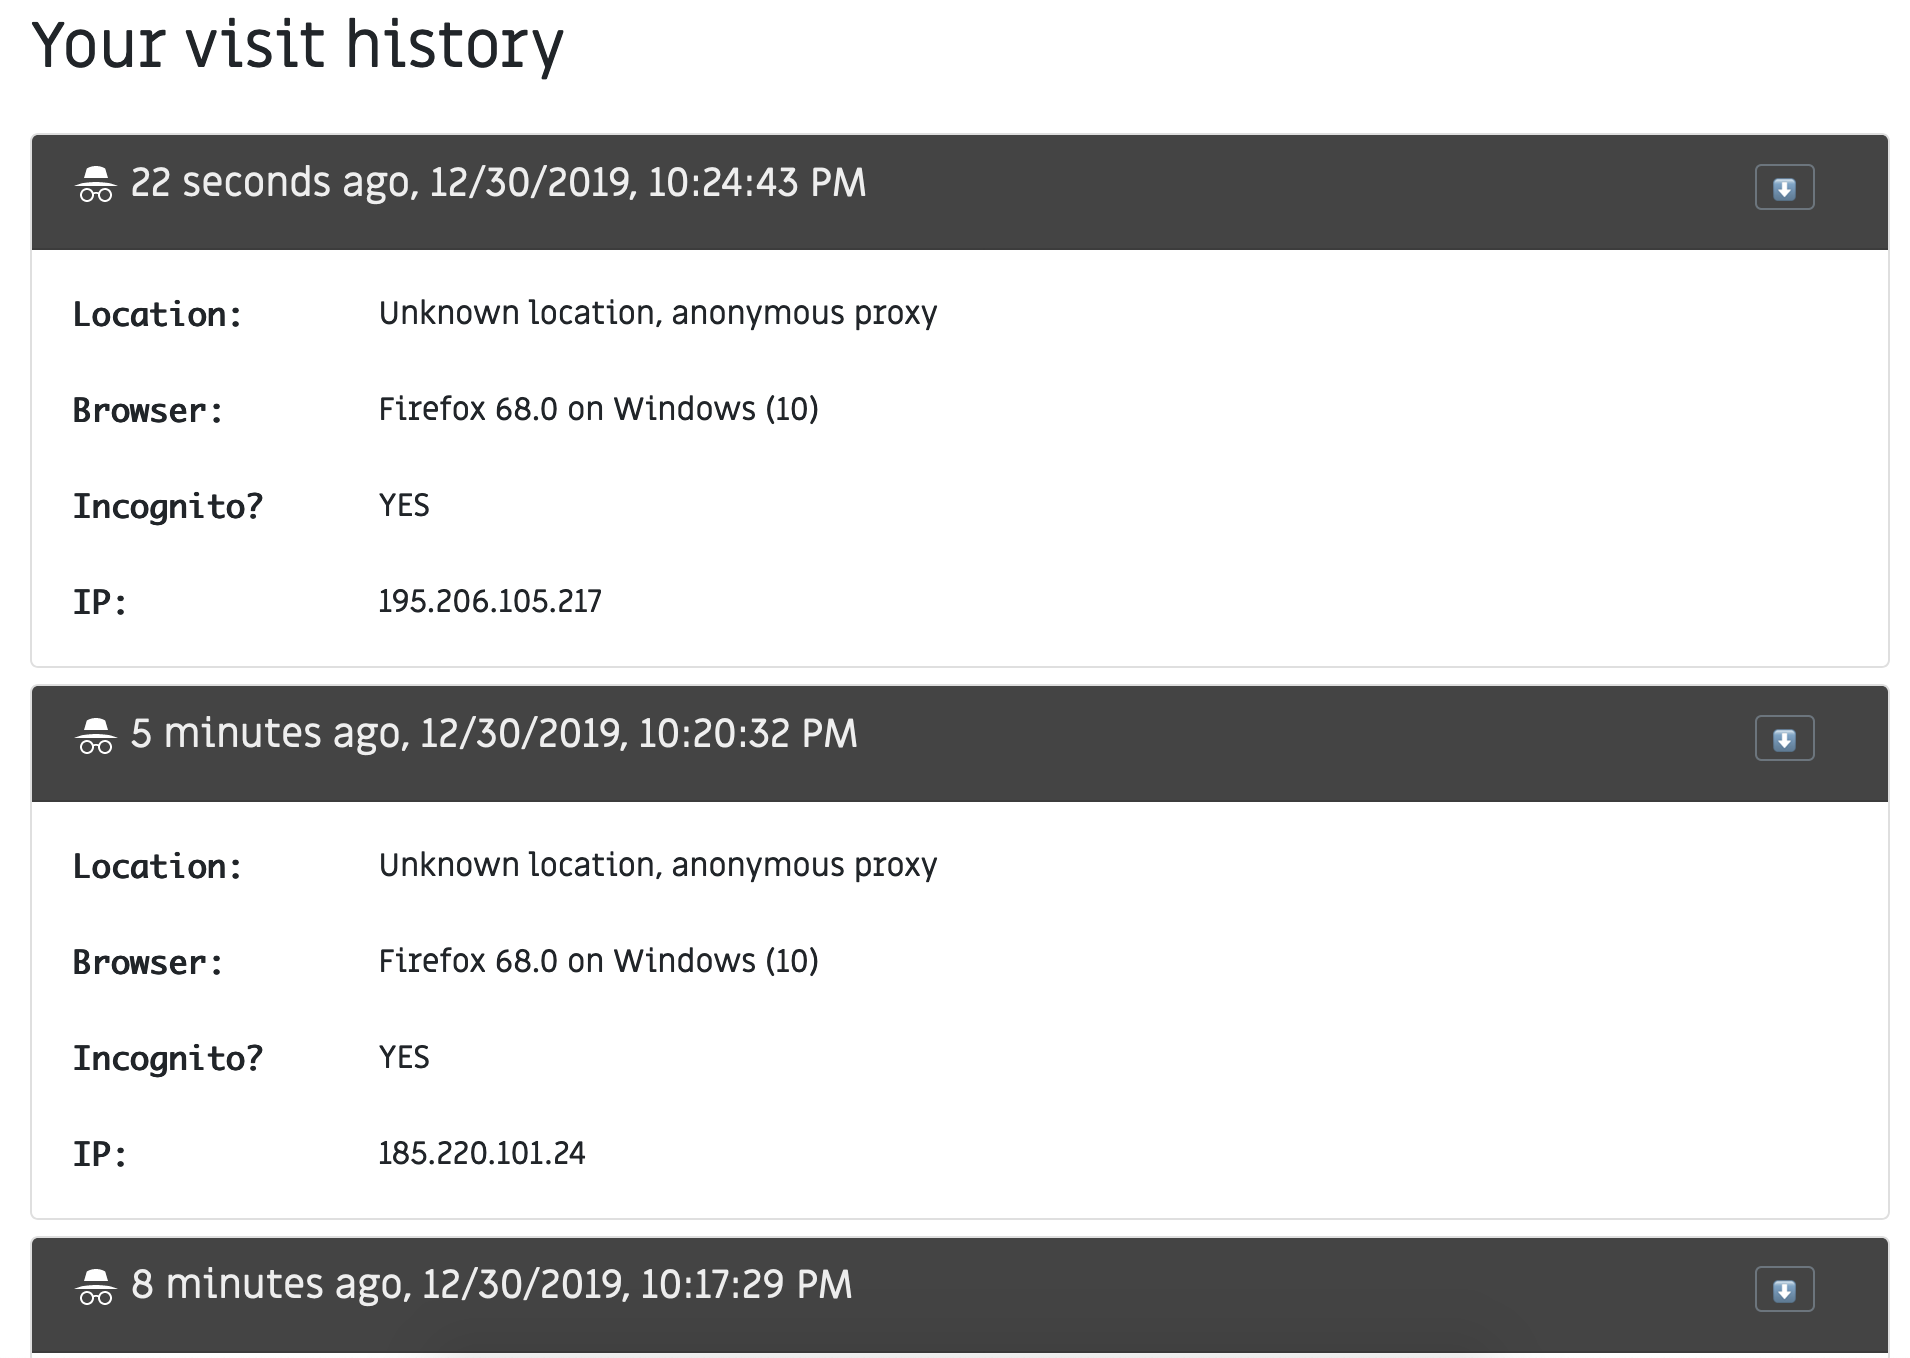1910x1358 pixels.
Task: Click incognito icon on 22 seconds ago visit
Action: click(95, 184)
